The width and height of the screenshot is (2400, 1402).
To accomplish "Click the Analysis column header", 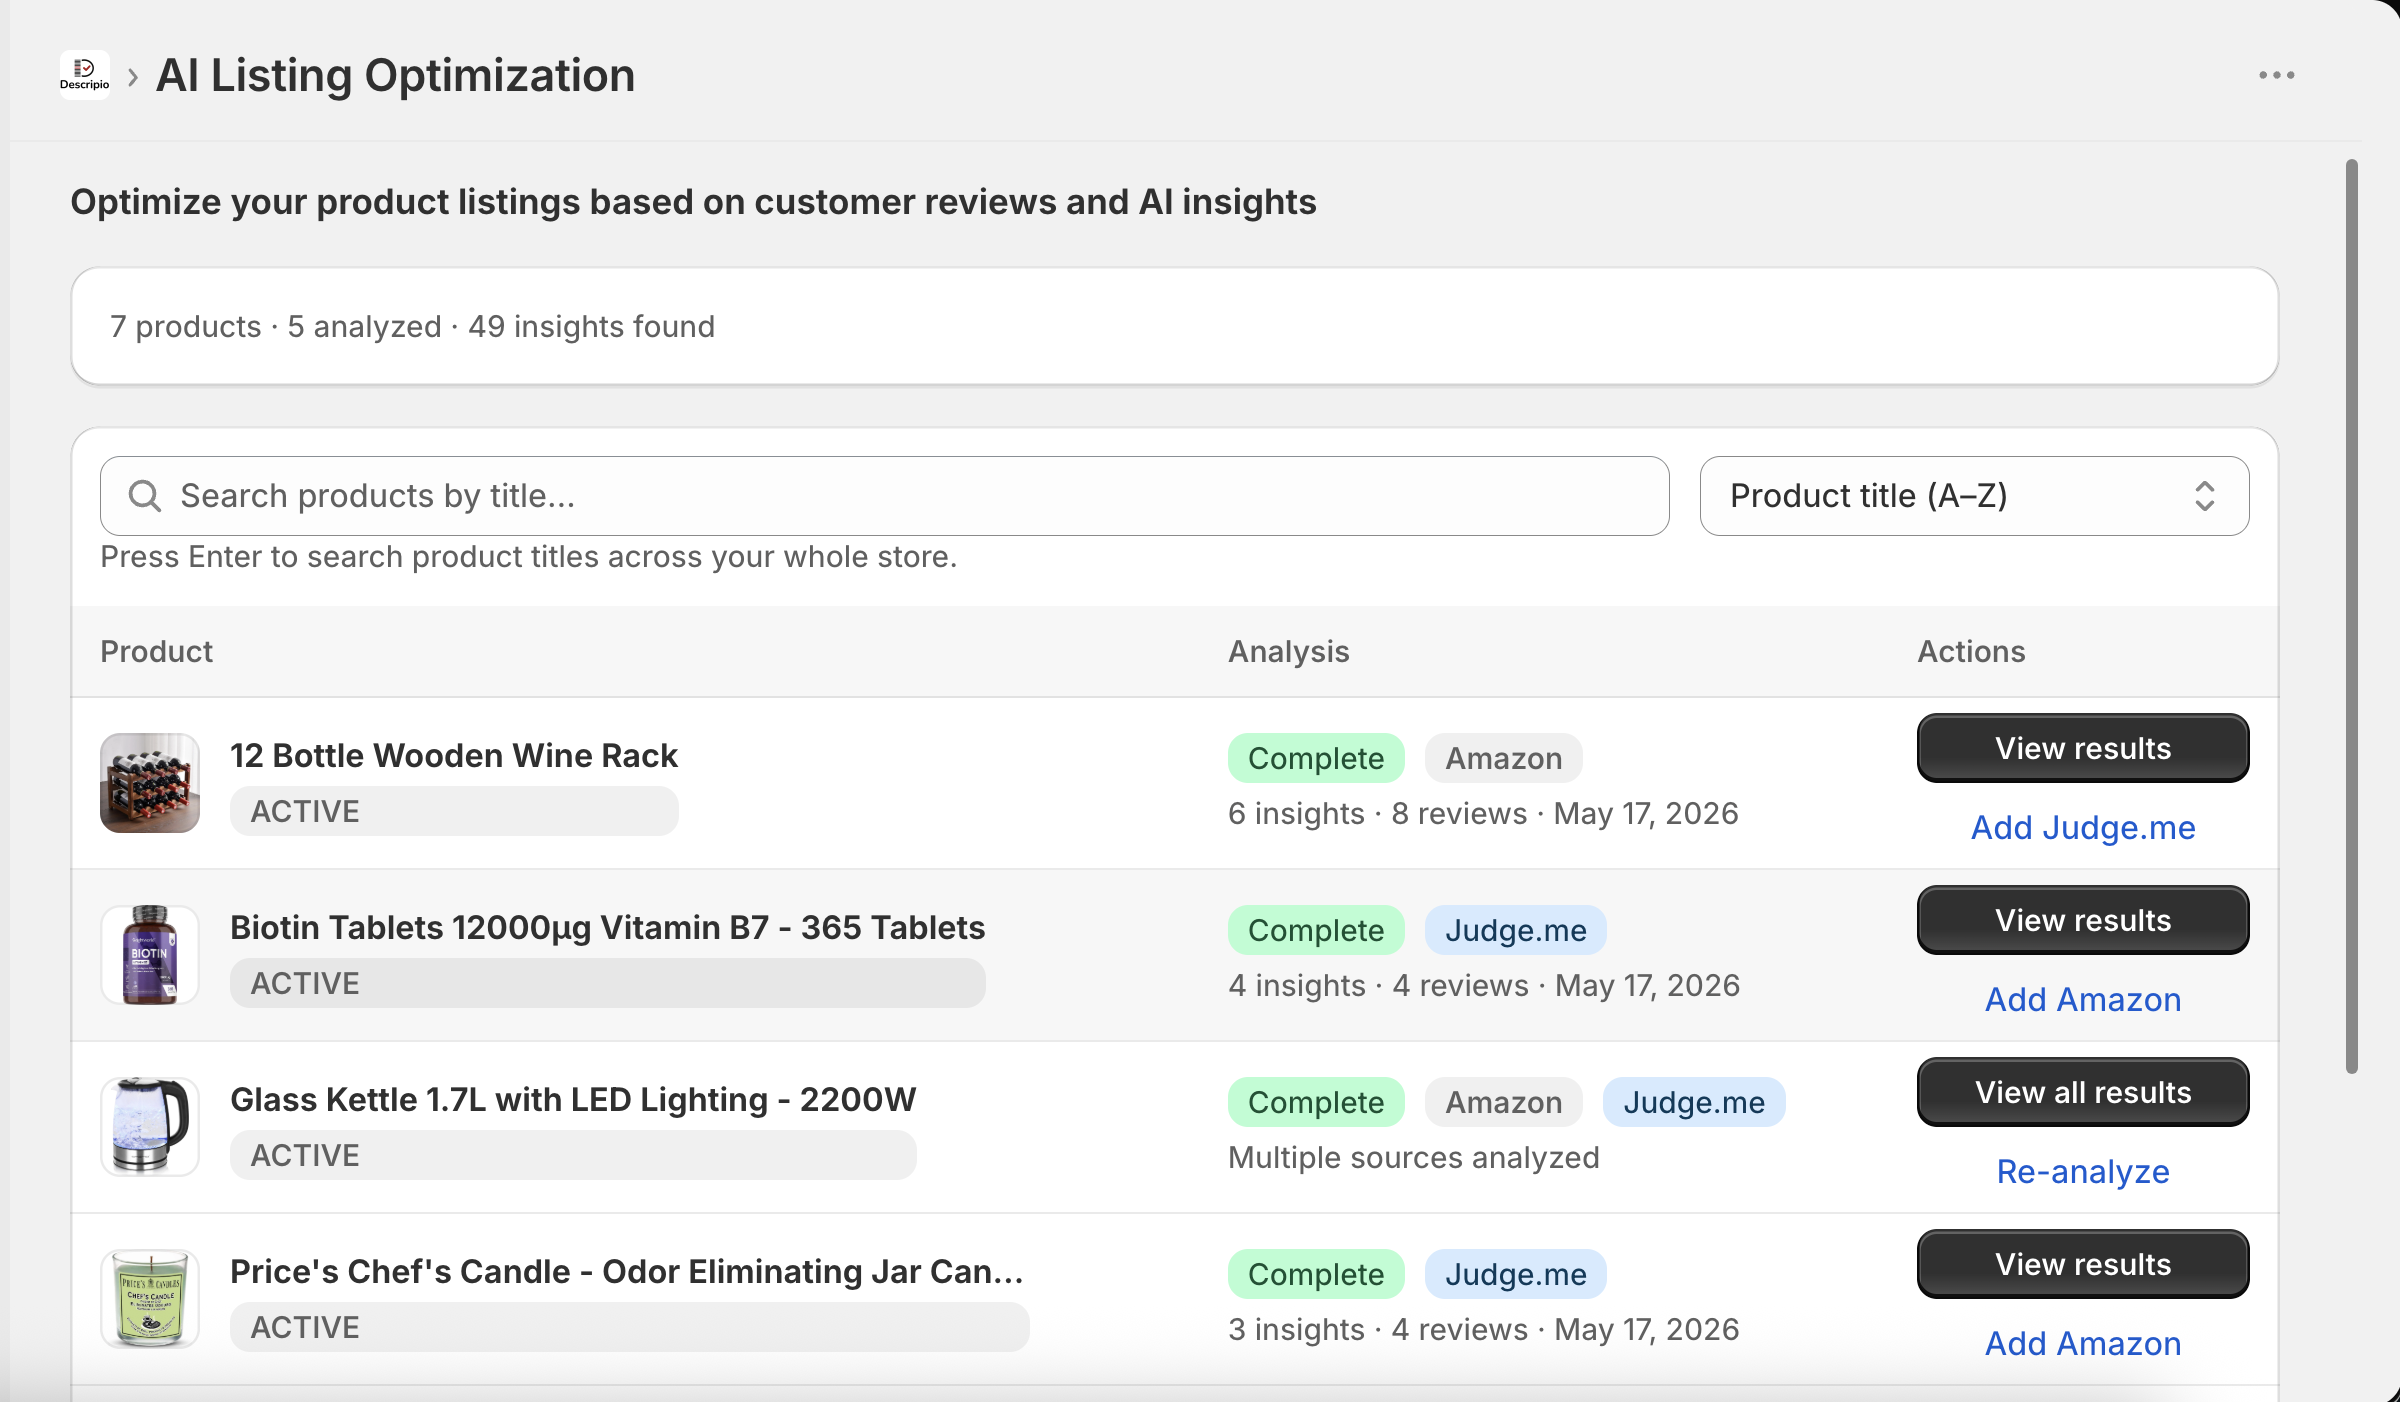I will coord(1289,652).
